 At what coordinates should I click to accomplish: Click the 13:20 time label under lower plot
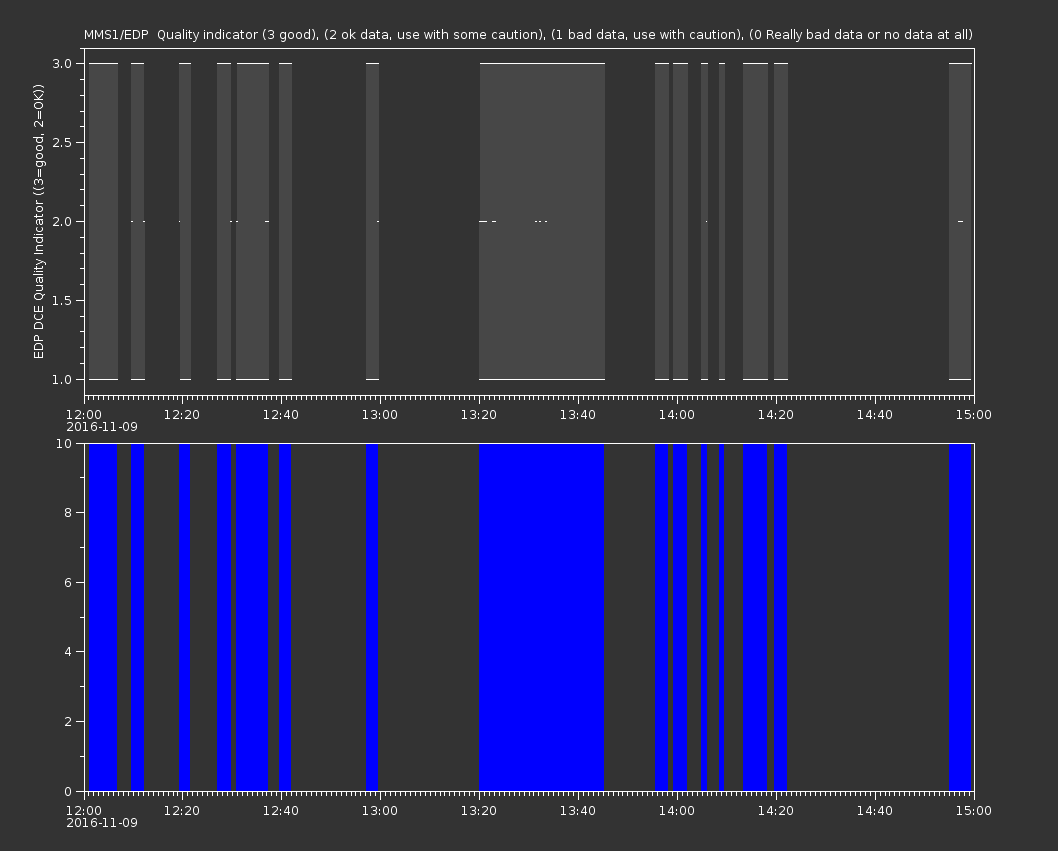479,811
